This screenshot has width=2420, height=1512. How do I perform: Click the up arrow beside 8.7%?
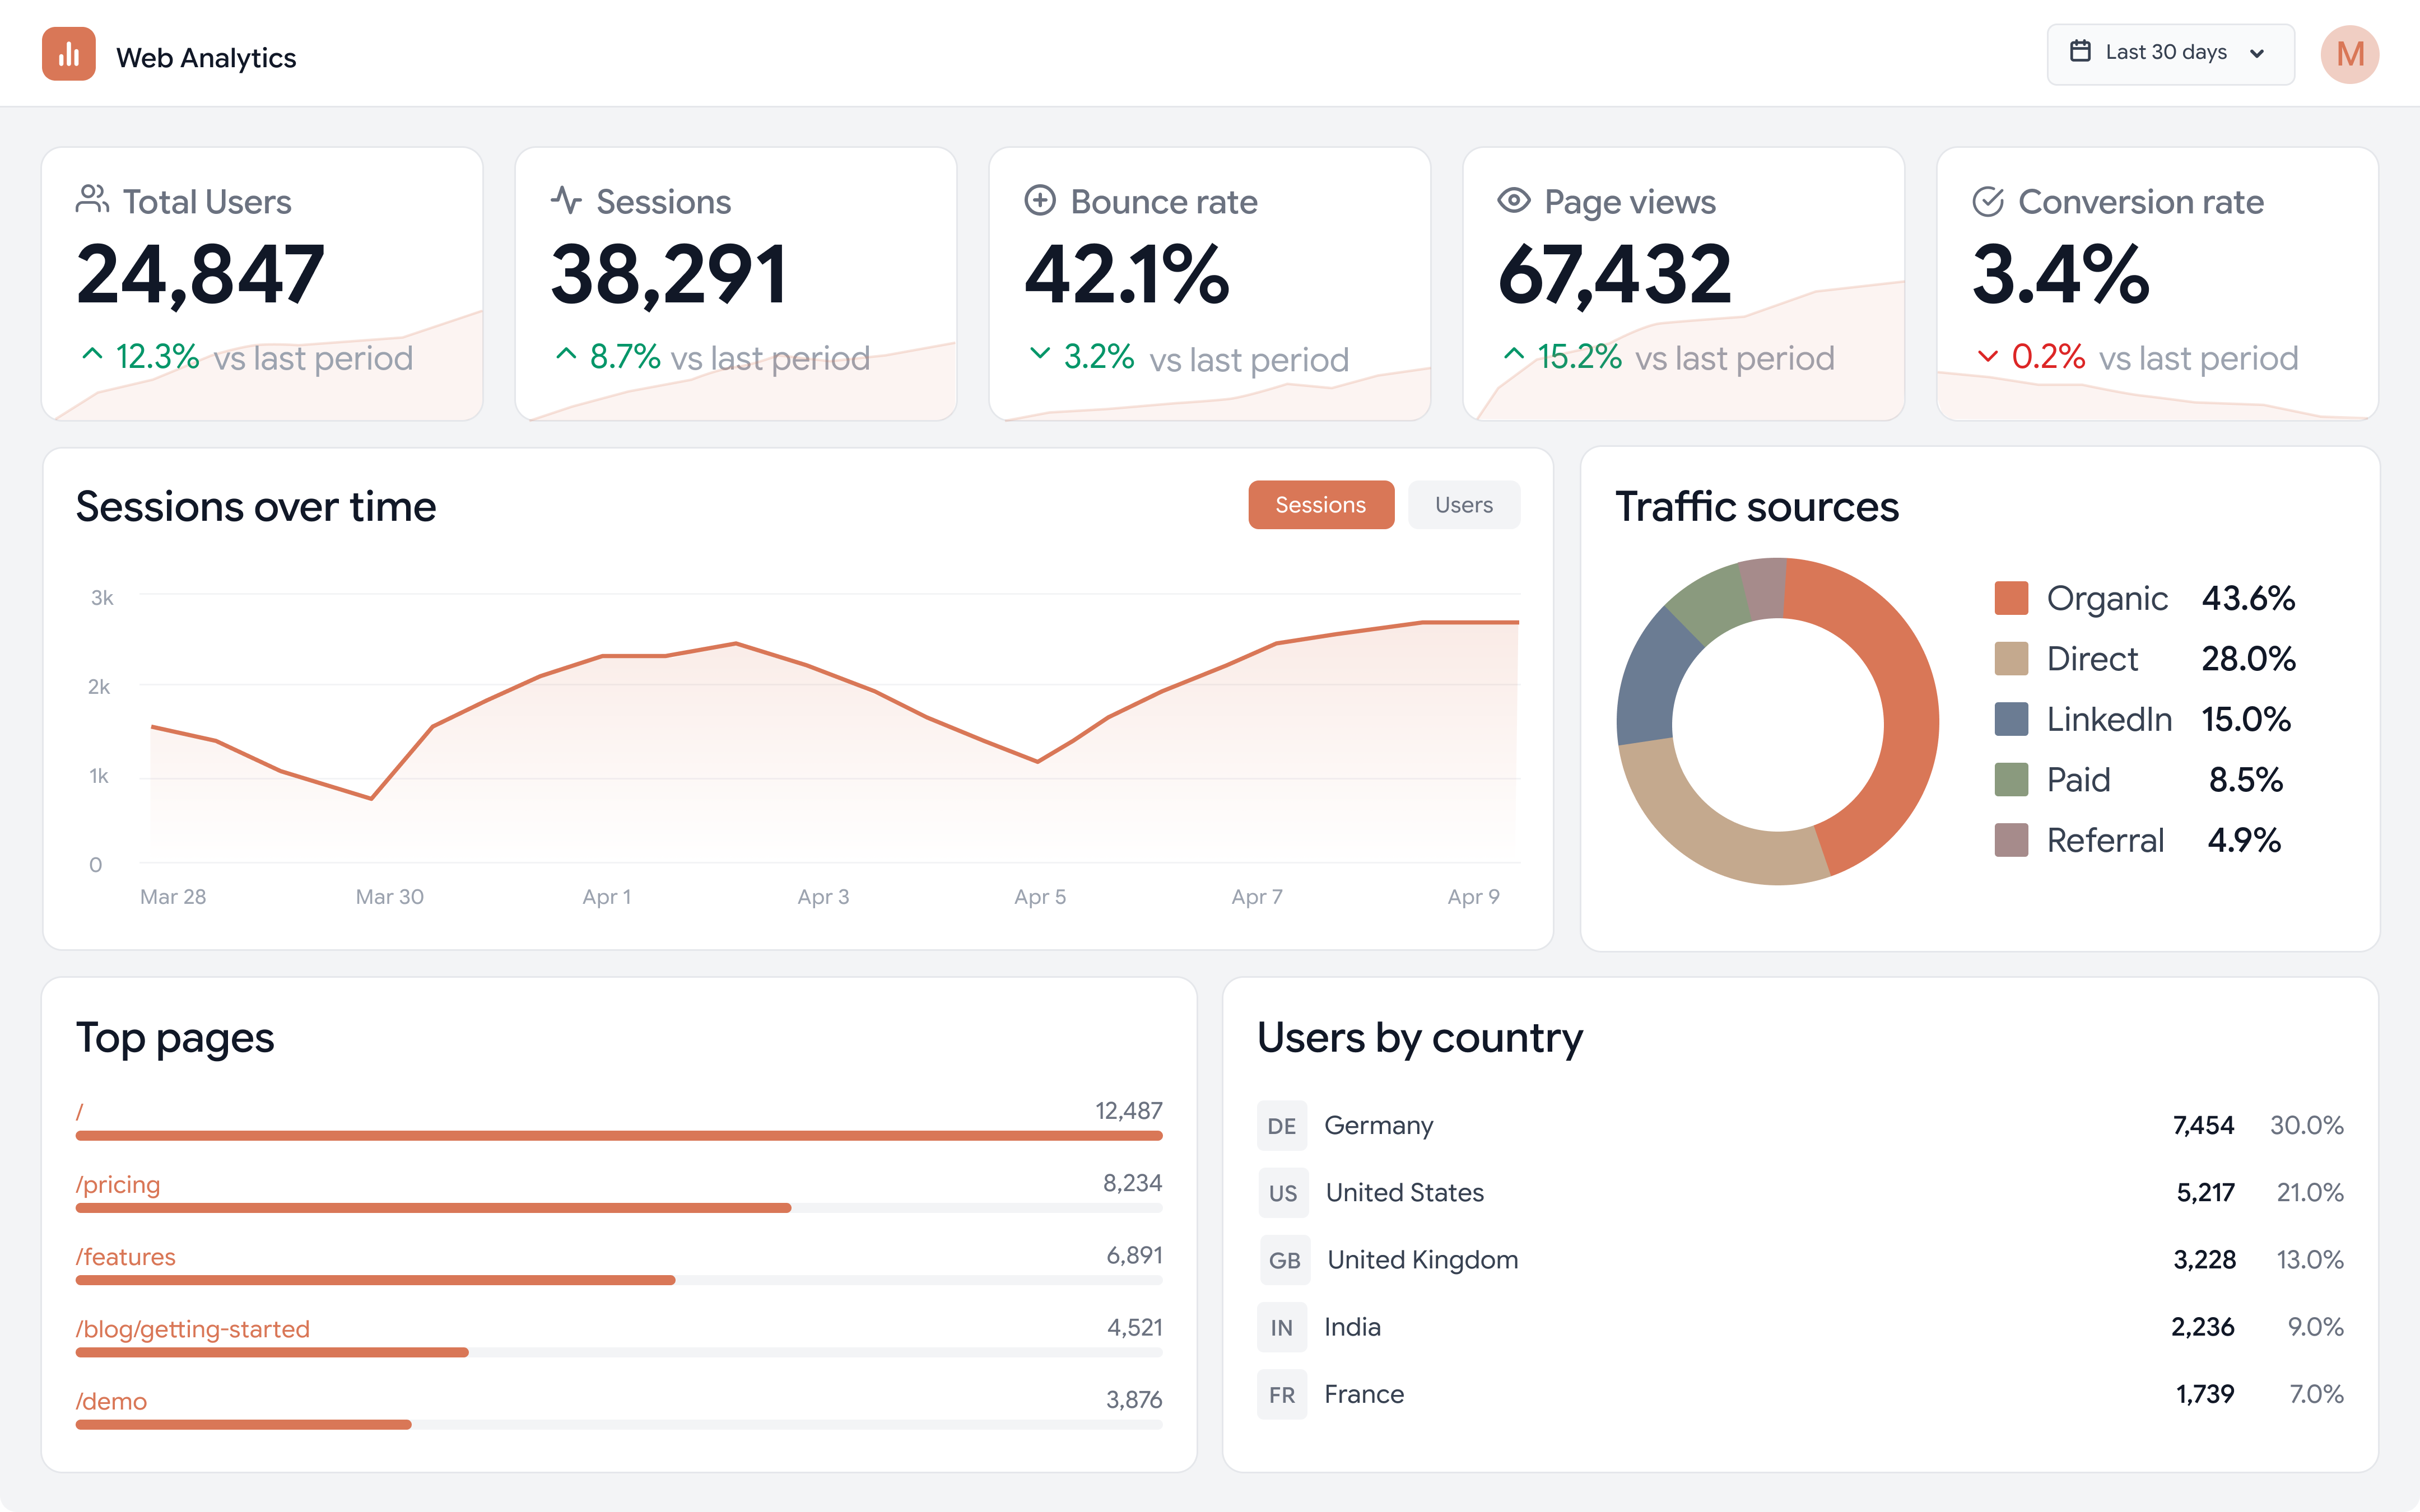tap(566, 354)
